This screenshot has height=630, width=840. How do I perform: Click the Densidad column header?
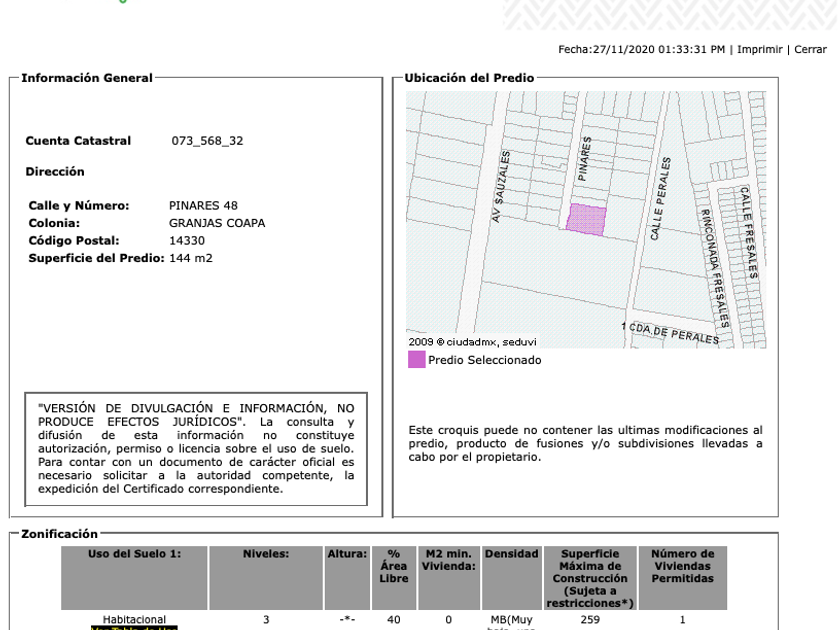click(x=512, y=578)
